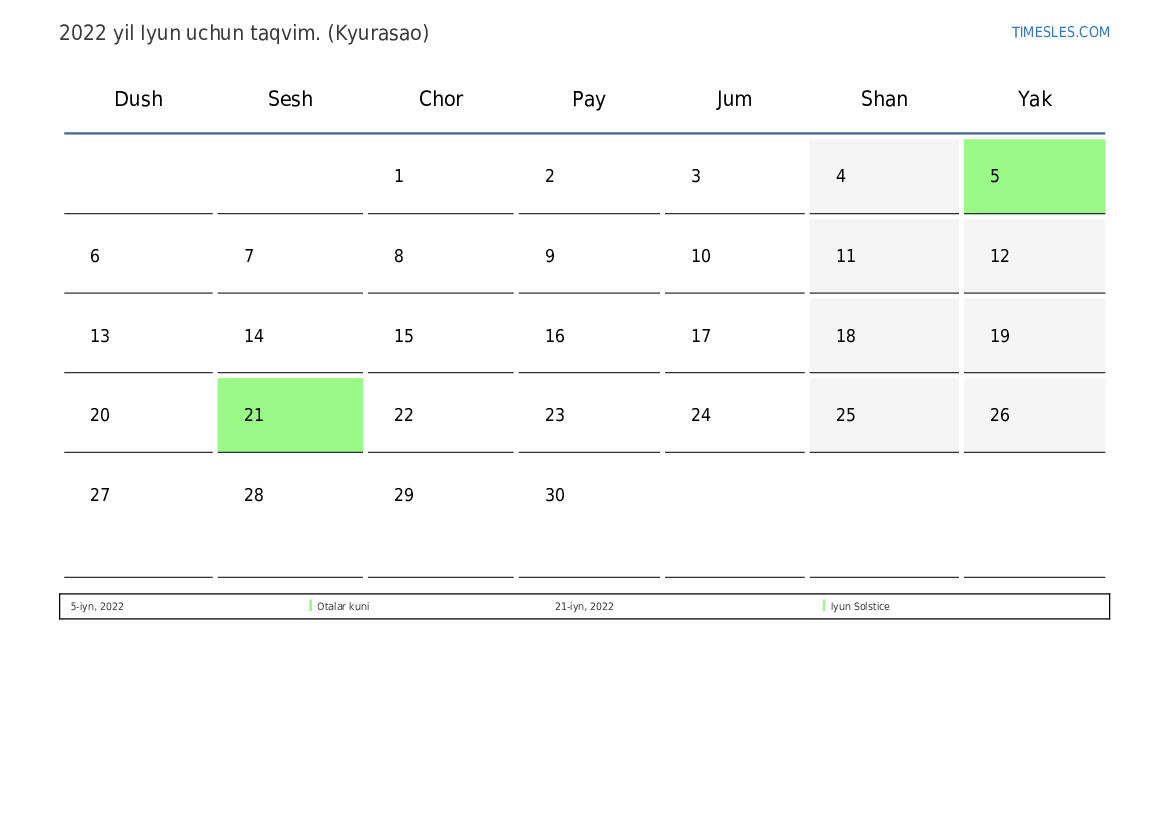
Task: Click day 2 in the calendar
Action: [589, 177]
